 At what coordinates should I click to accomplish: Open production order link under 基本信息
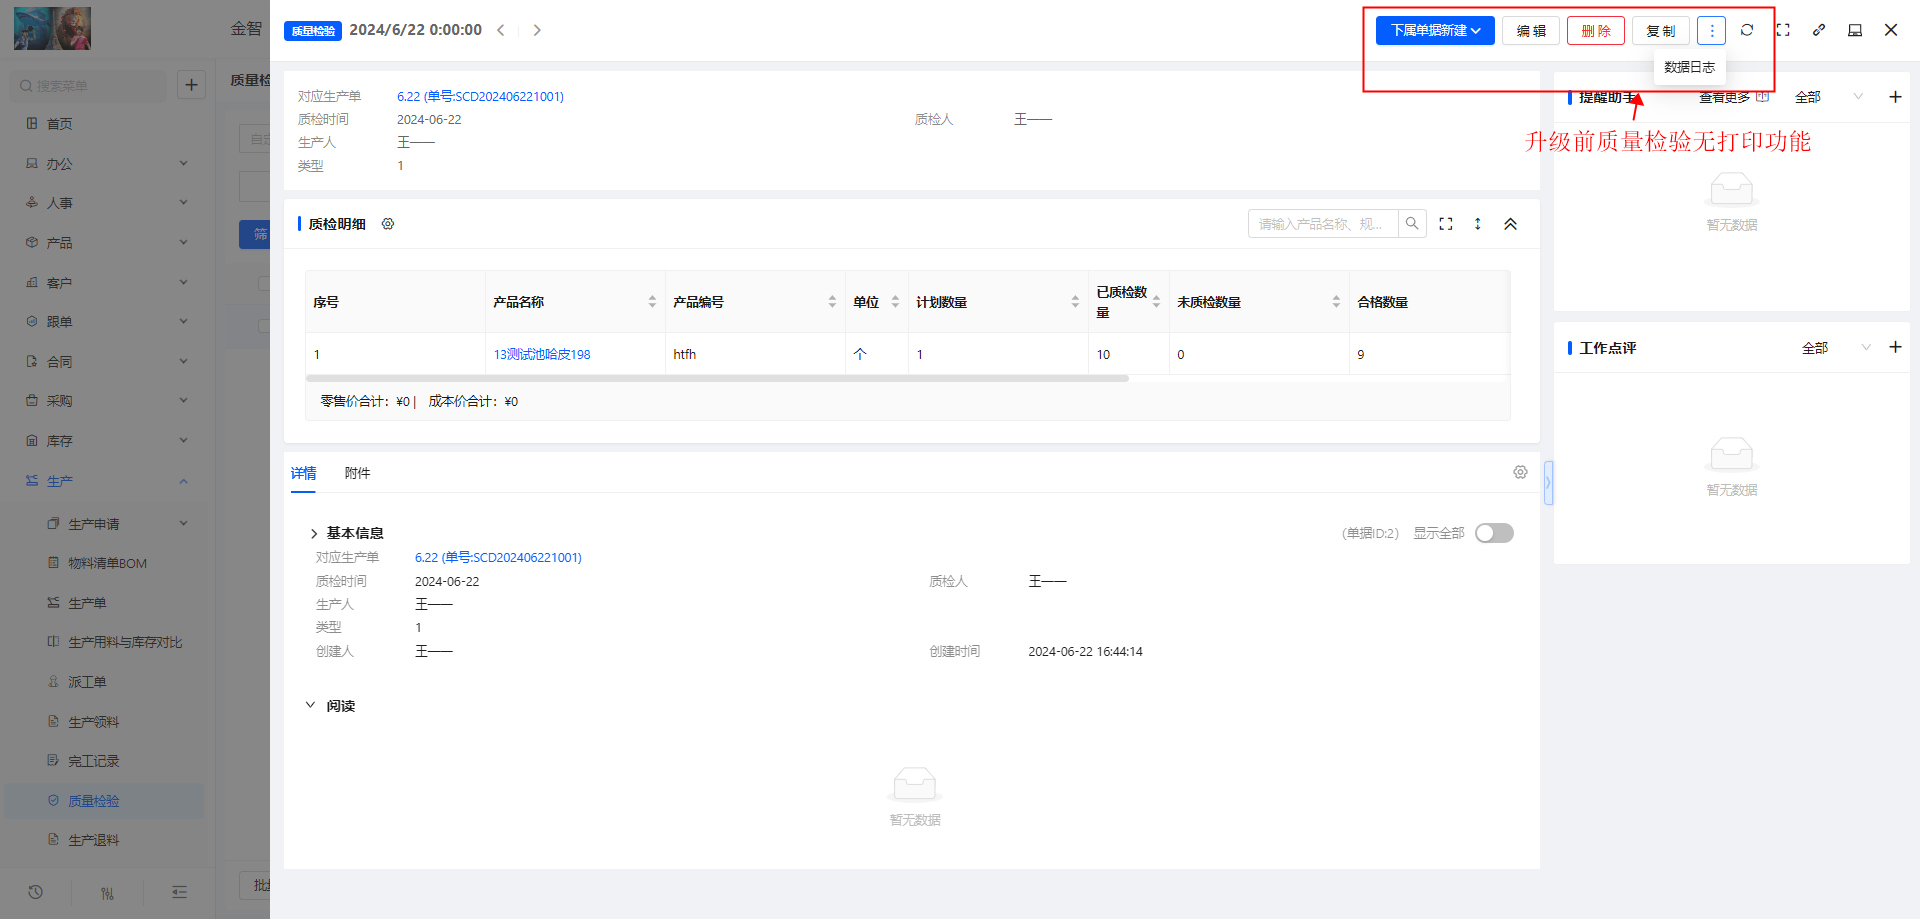(498, 558)
